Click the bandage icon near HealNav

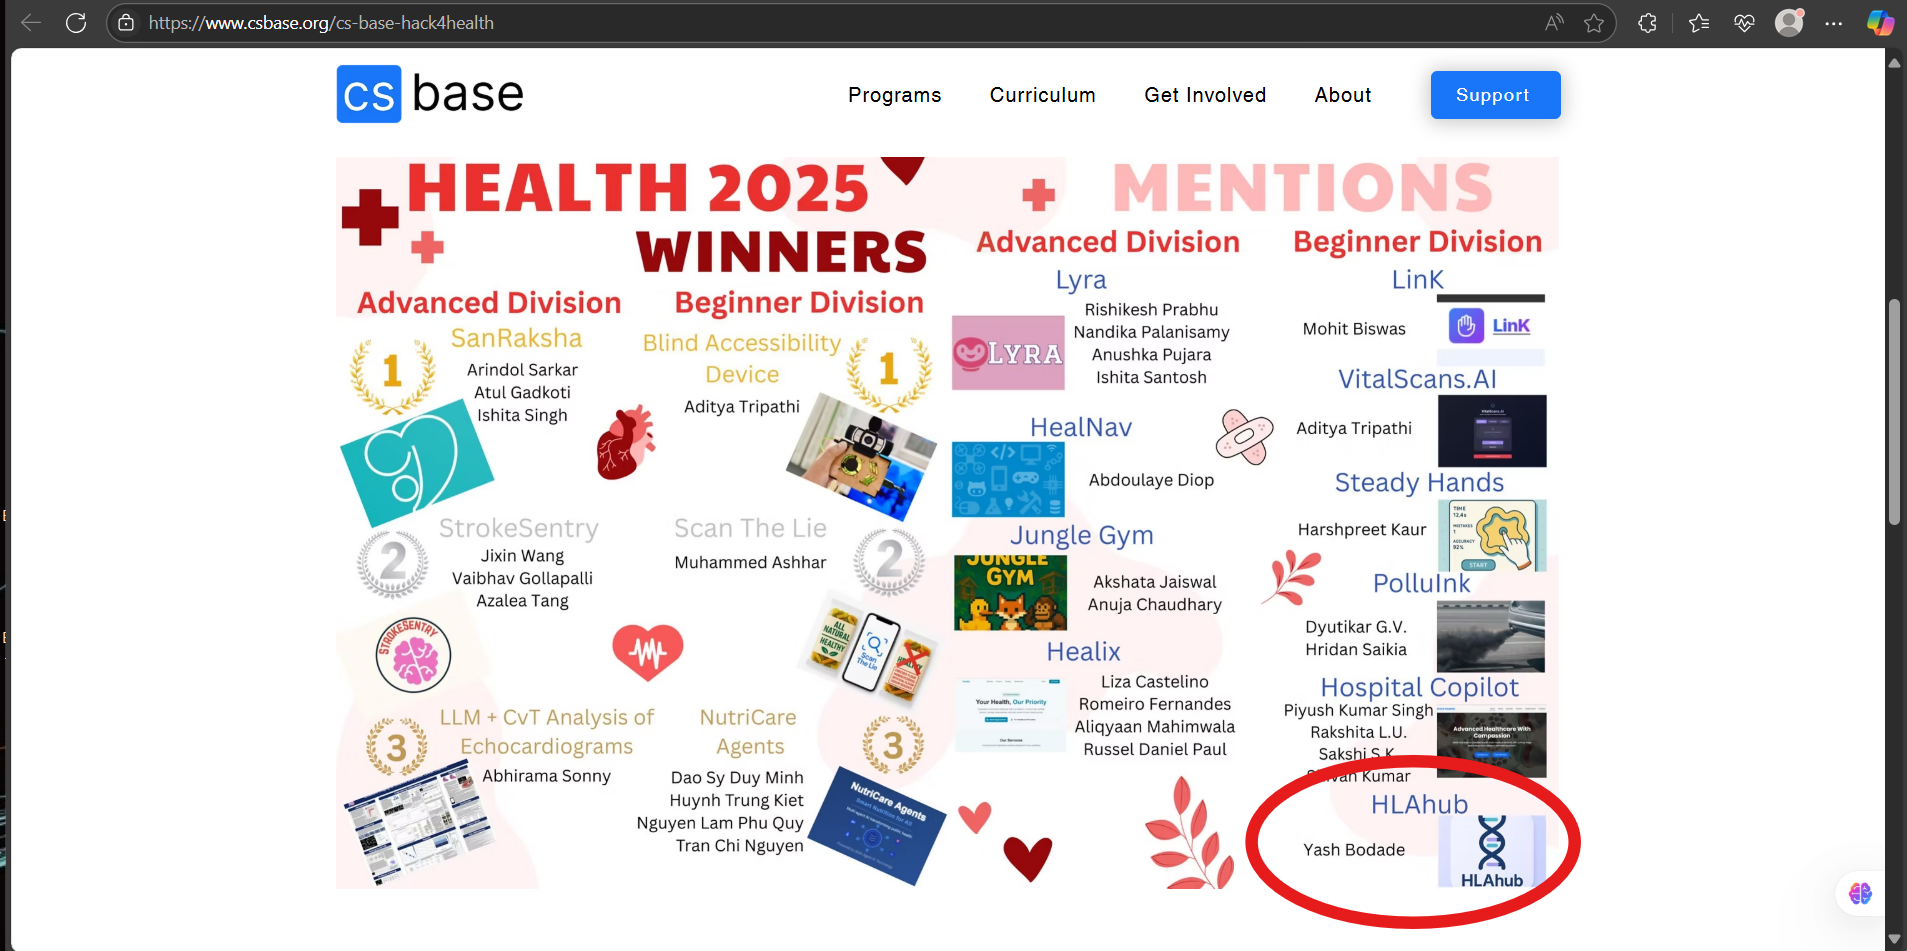pyautogui.click(x=1245, y=436)
